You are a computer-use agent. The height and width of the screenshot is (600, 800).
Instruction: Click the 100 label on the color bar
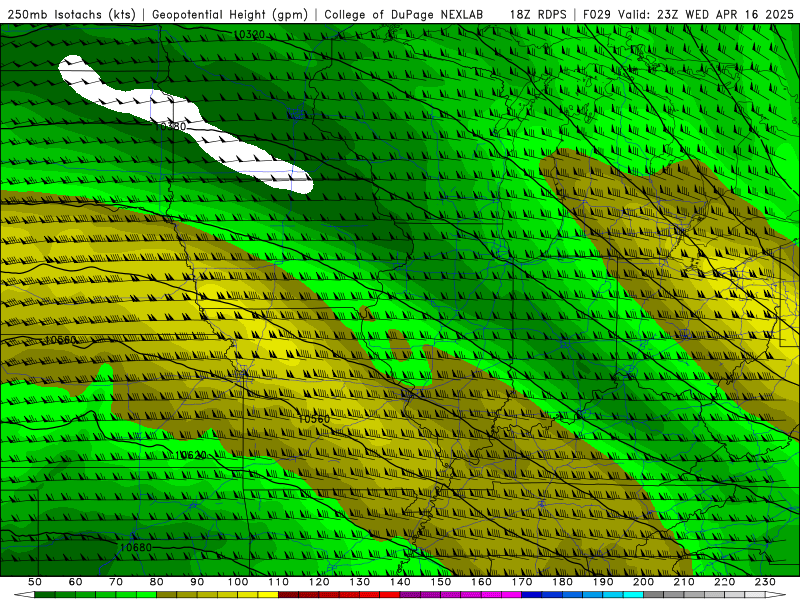(x=238, y=582)
